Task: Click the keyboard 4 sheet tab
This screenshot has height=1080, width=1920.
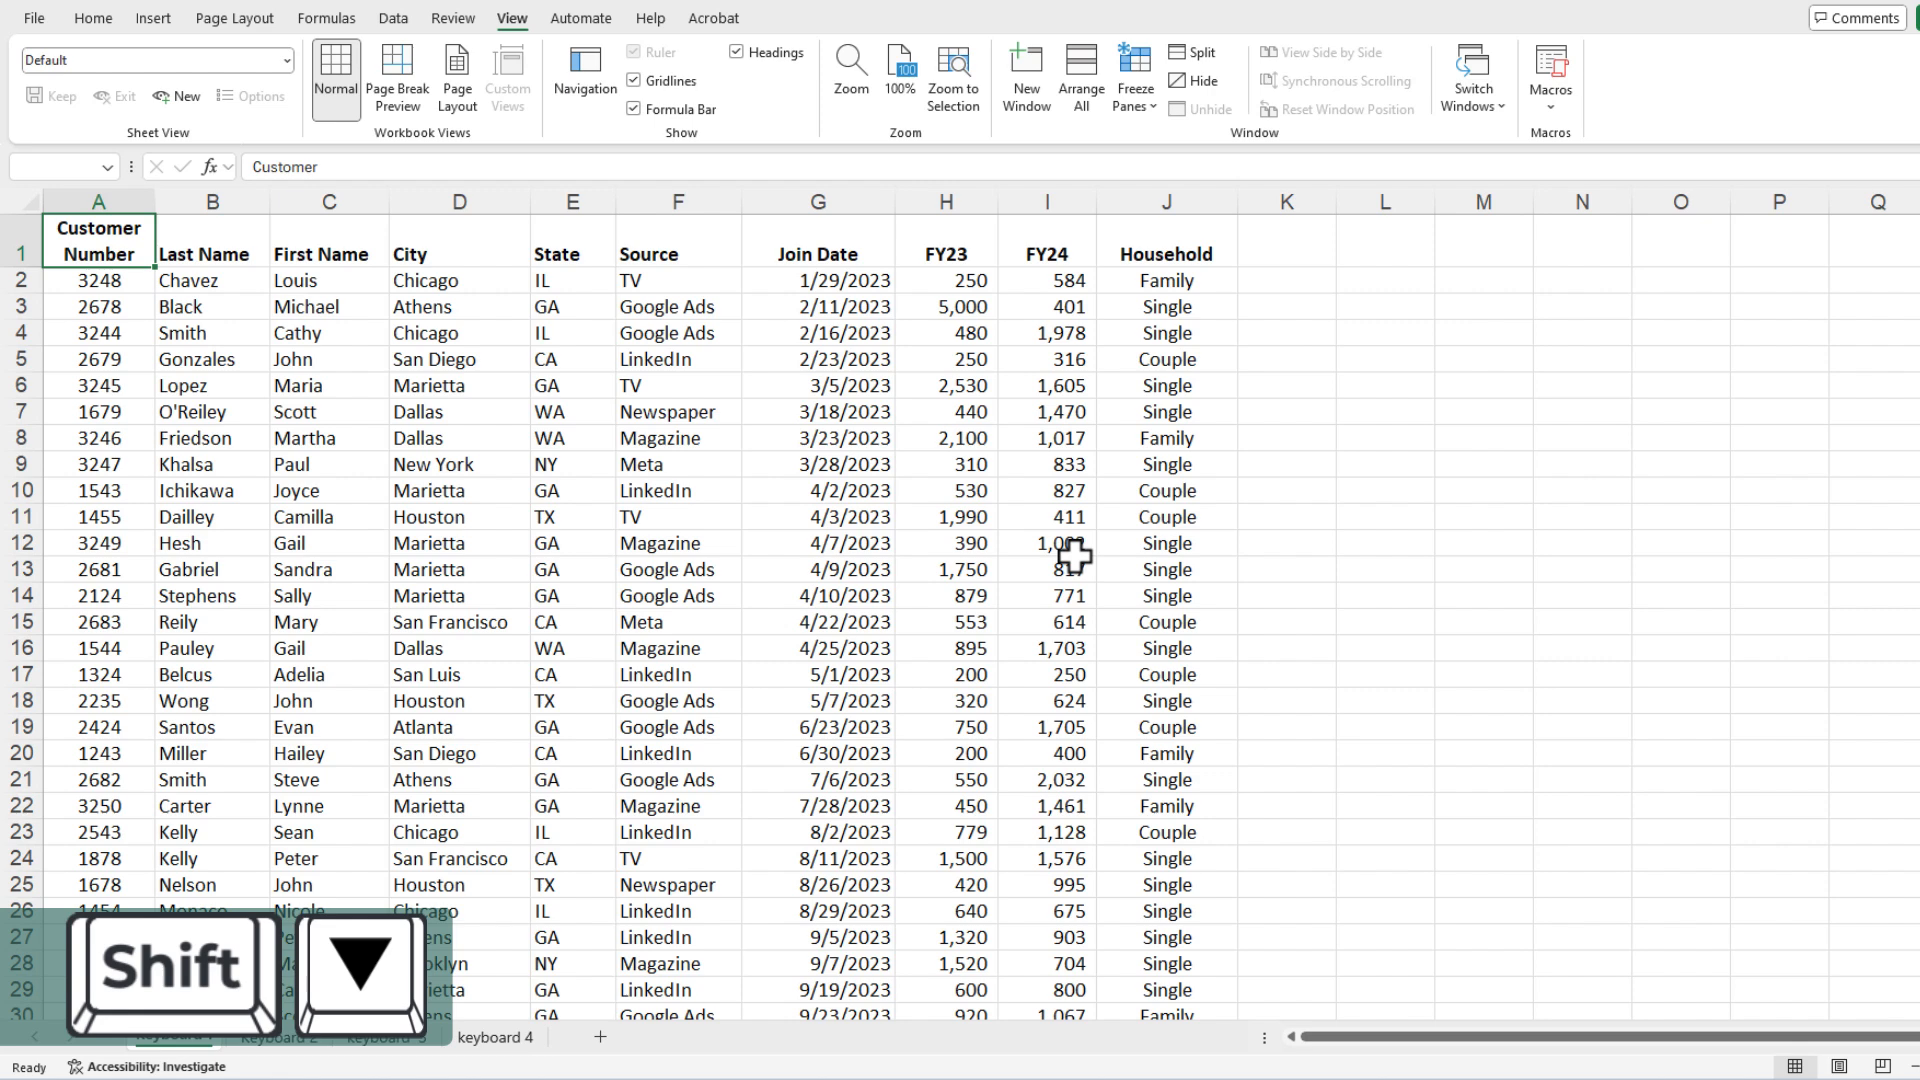Action: point(498,1038)
